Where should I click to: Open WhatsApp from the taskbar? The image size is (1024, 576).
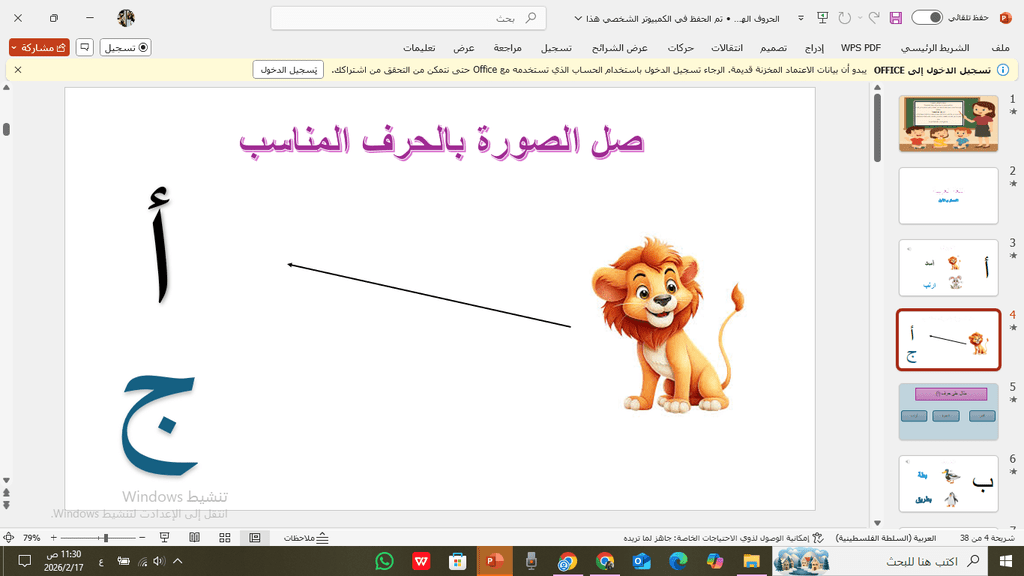(385, 561)
